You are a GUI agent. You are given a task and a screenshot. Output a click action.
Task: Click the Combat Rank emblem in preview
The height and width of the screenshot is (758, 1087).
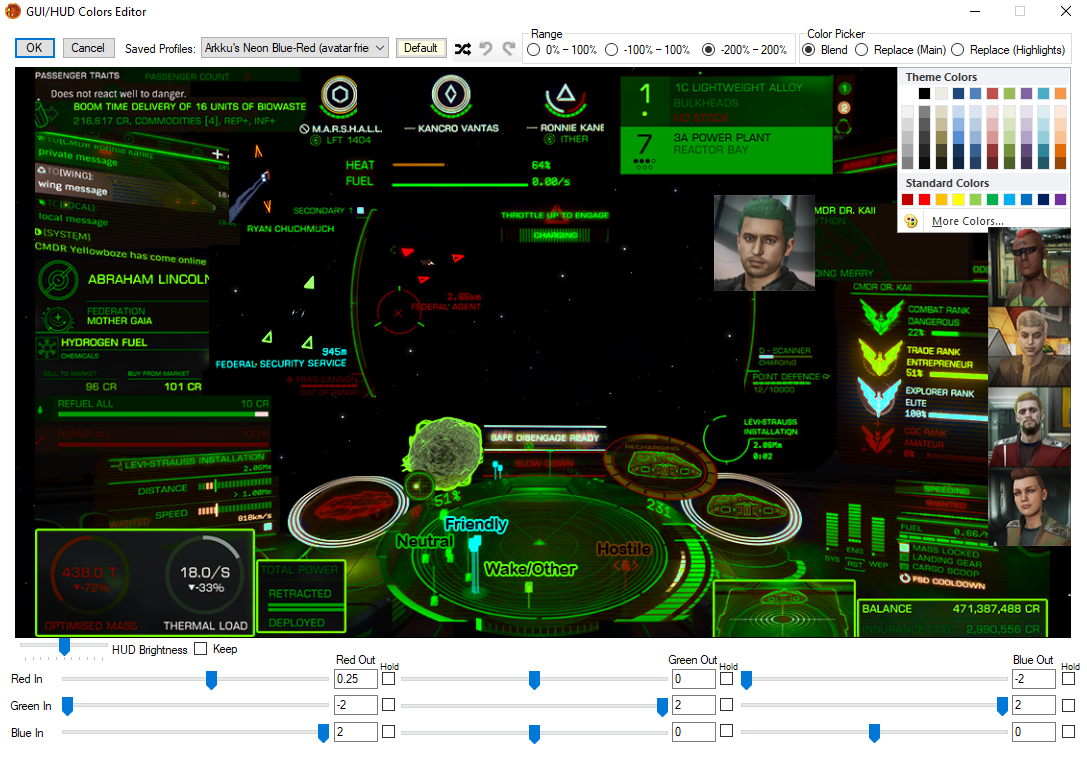tap(880, 316)
